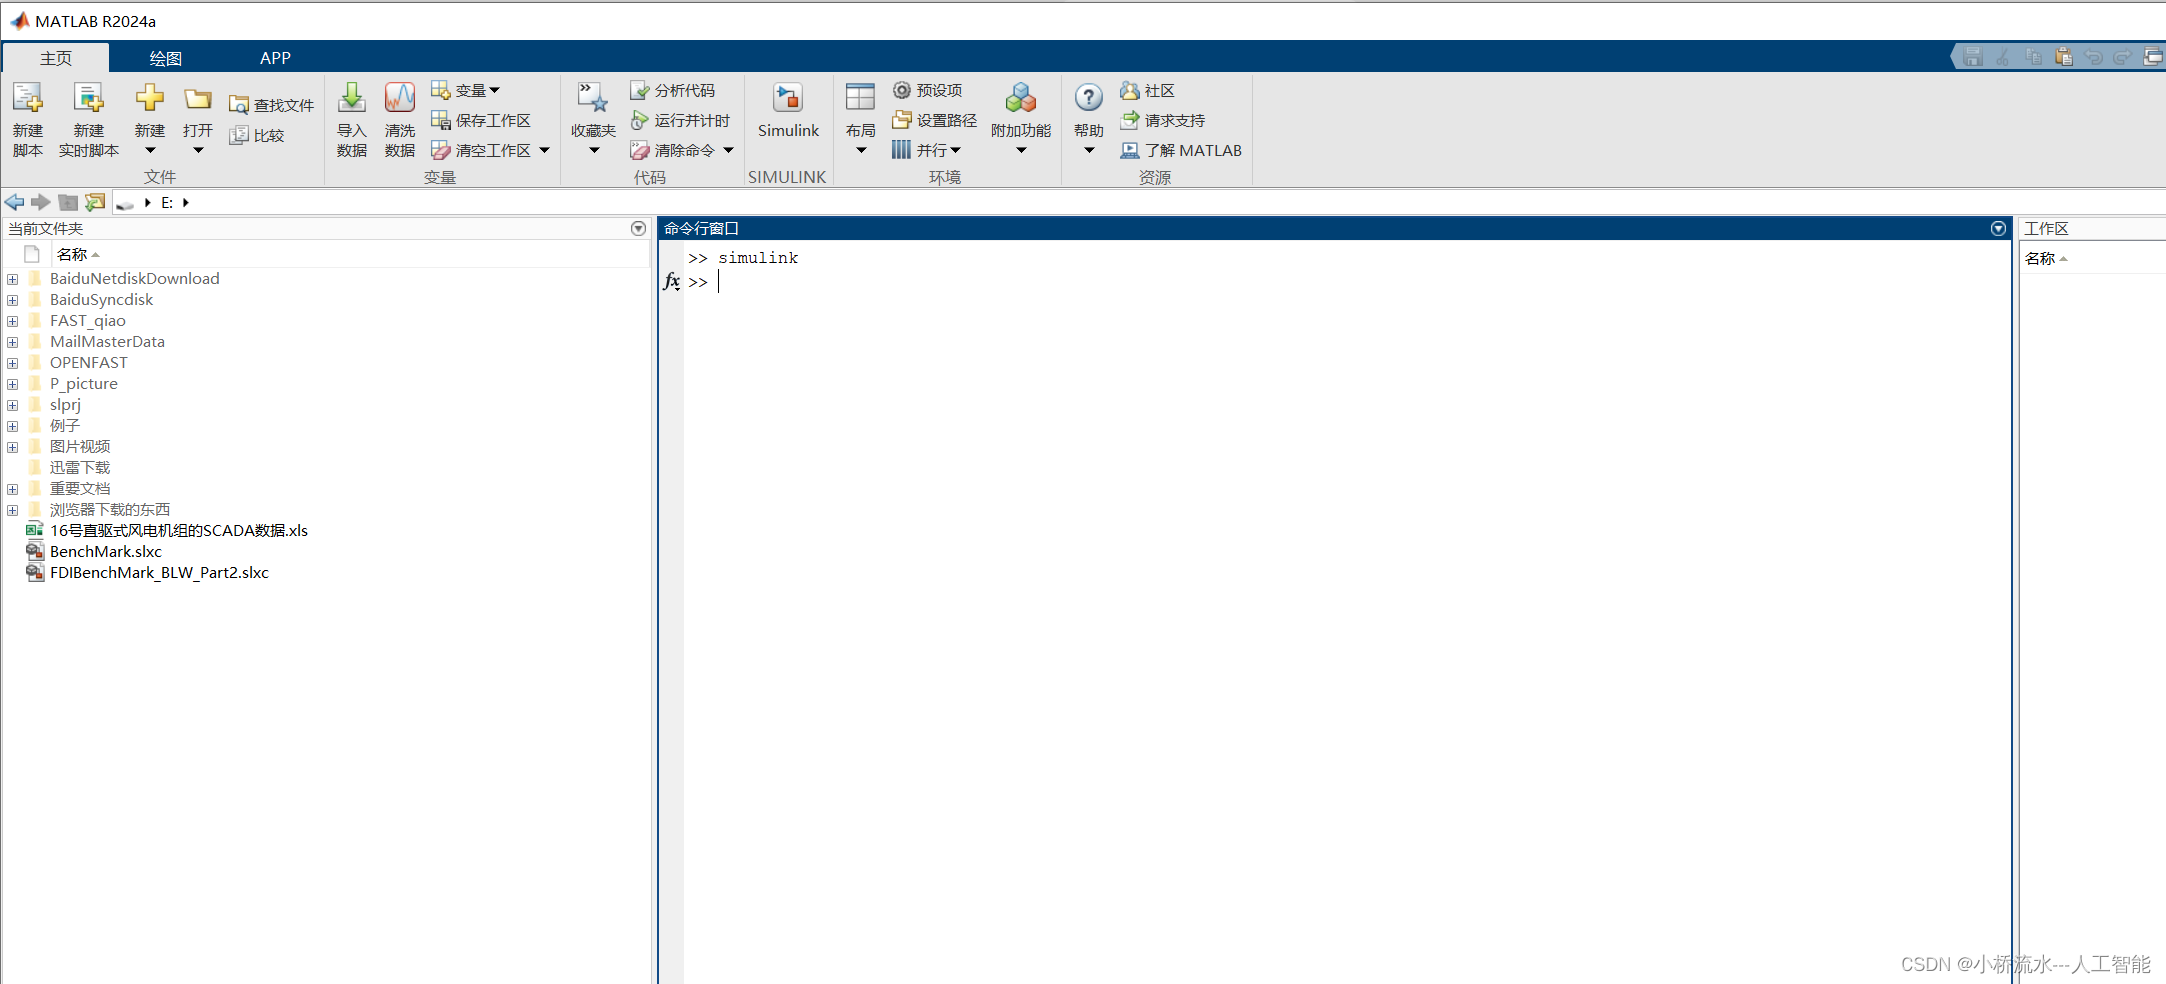Click 了解 MATLAB learn button
Viewport: 2166px width, 984px height.
[x=1181, y=150]
